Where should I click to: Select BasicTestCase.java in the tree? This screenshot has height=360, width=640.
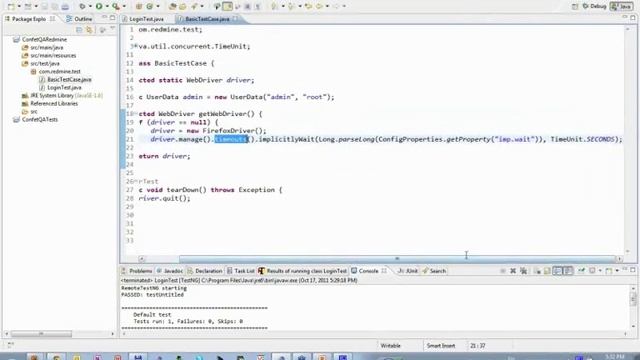pos(69,80)
